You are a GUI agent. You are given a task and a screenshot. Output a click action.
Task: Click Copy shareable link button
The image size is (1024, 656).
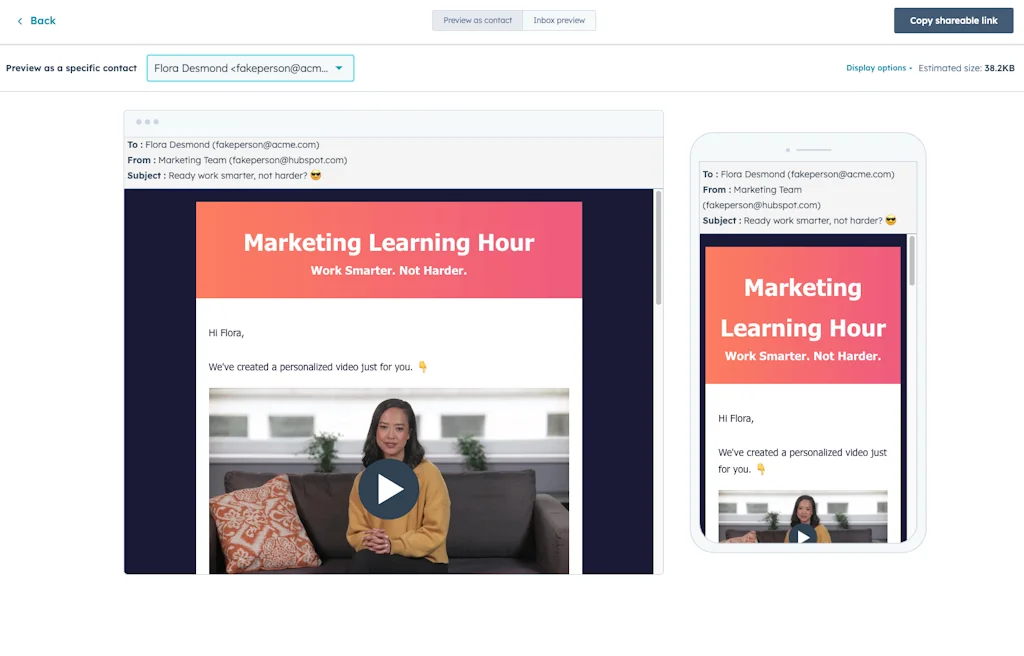tap(953, 20)
